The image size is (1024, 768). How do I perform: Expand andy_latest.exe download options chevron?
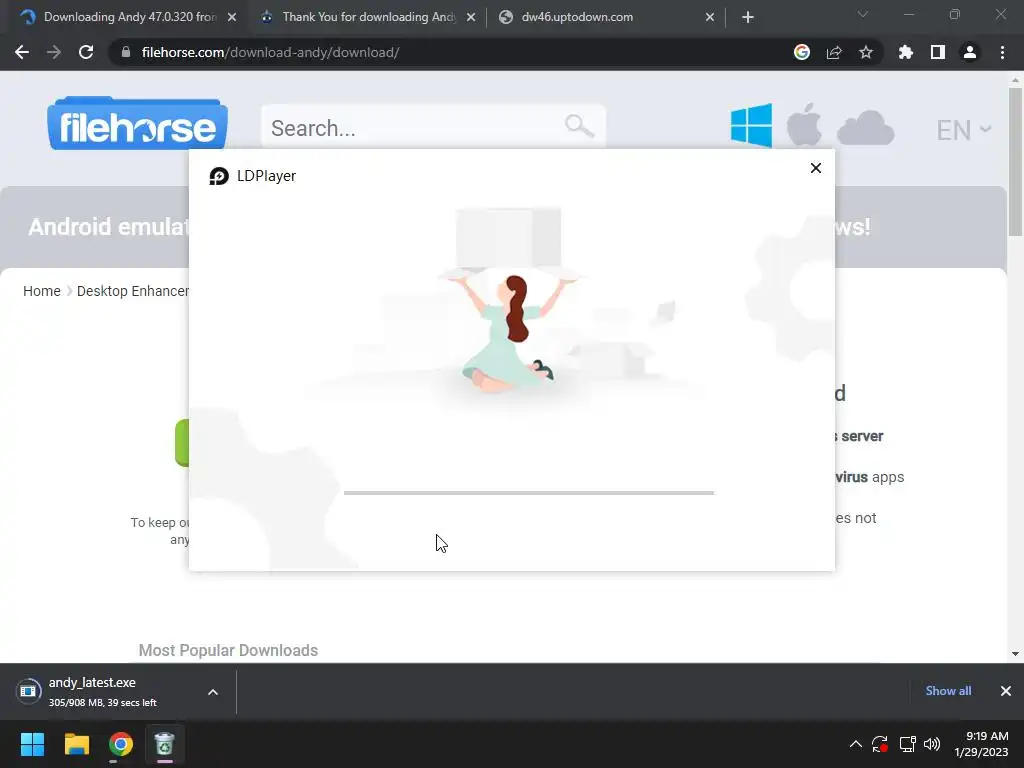click(x=213, y=692)
